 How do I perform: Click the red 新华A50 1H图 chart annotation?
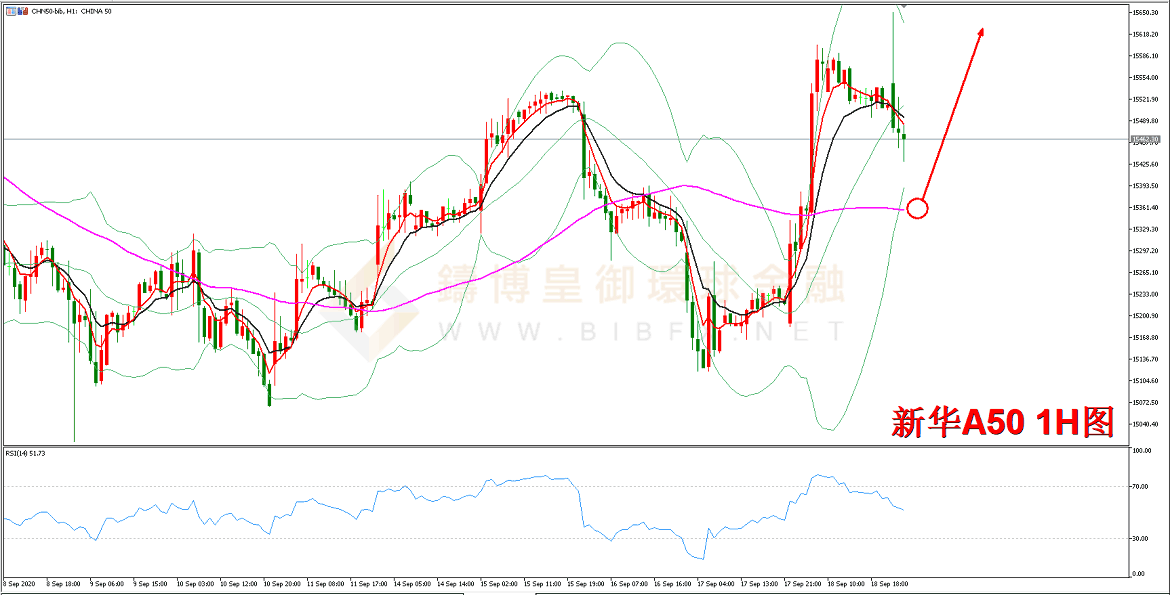click(1001, 424)
